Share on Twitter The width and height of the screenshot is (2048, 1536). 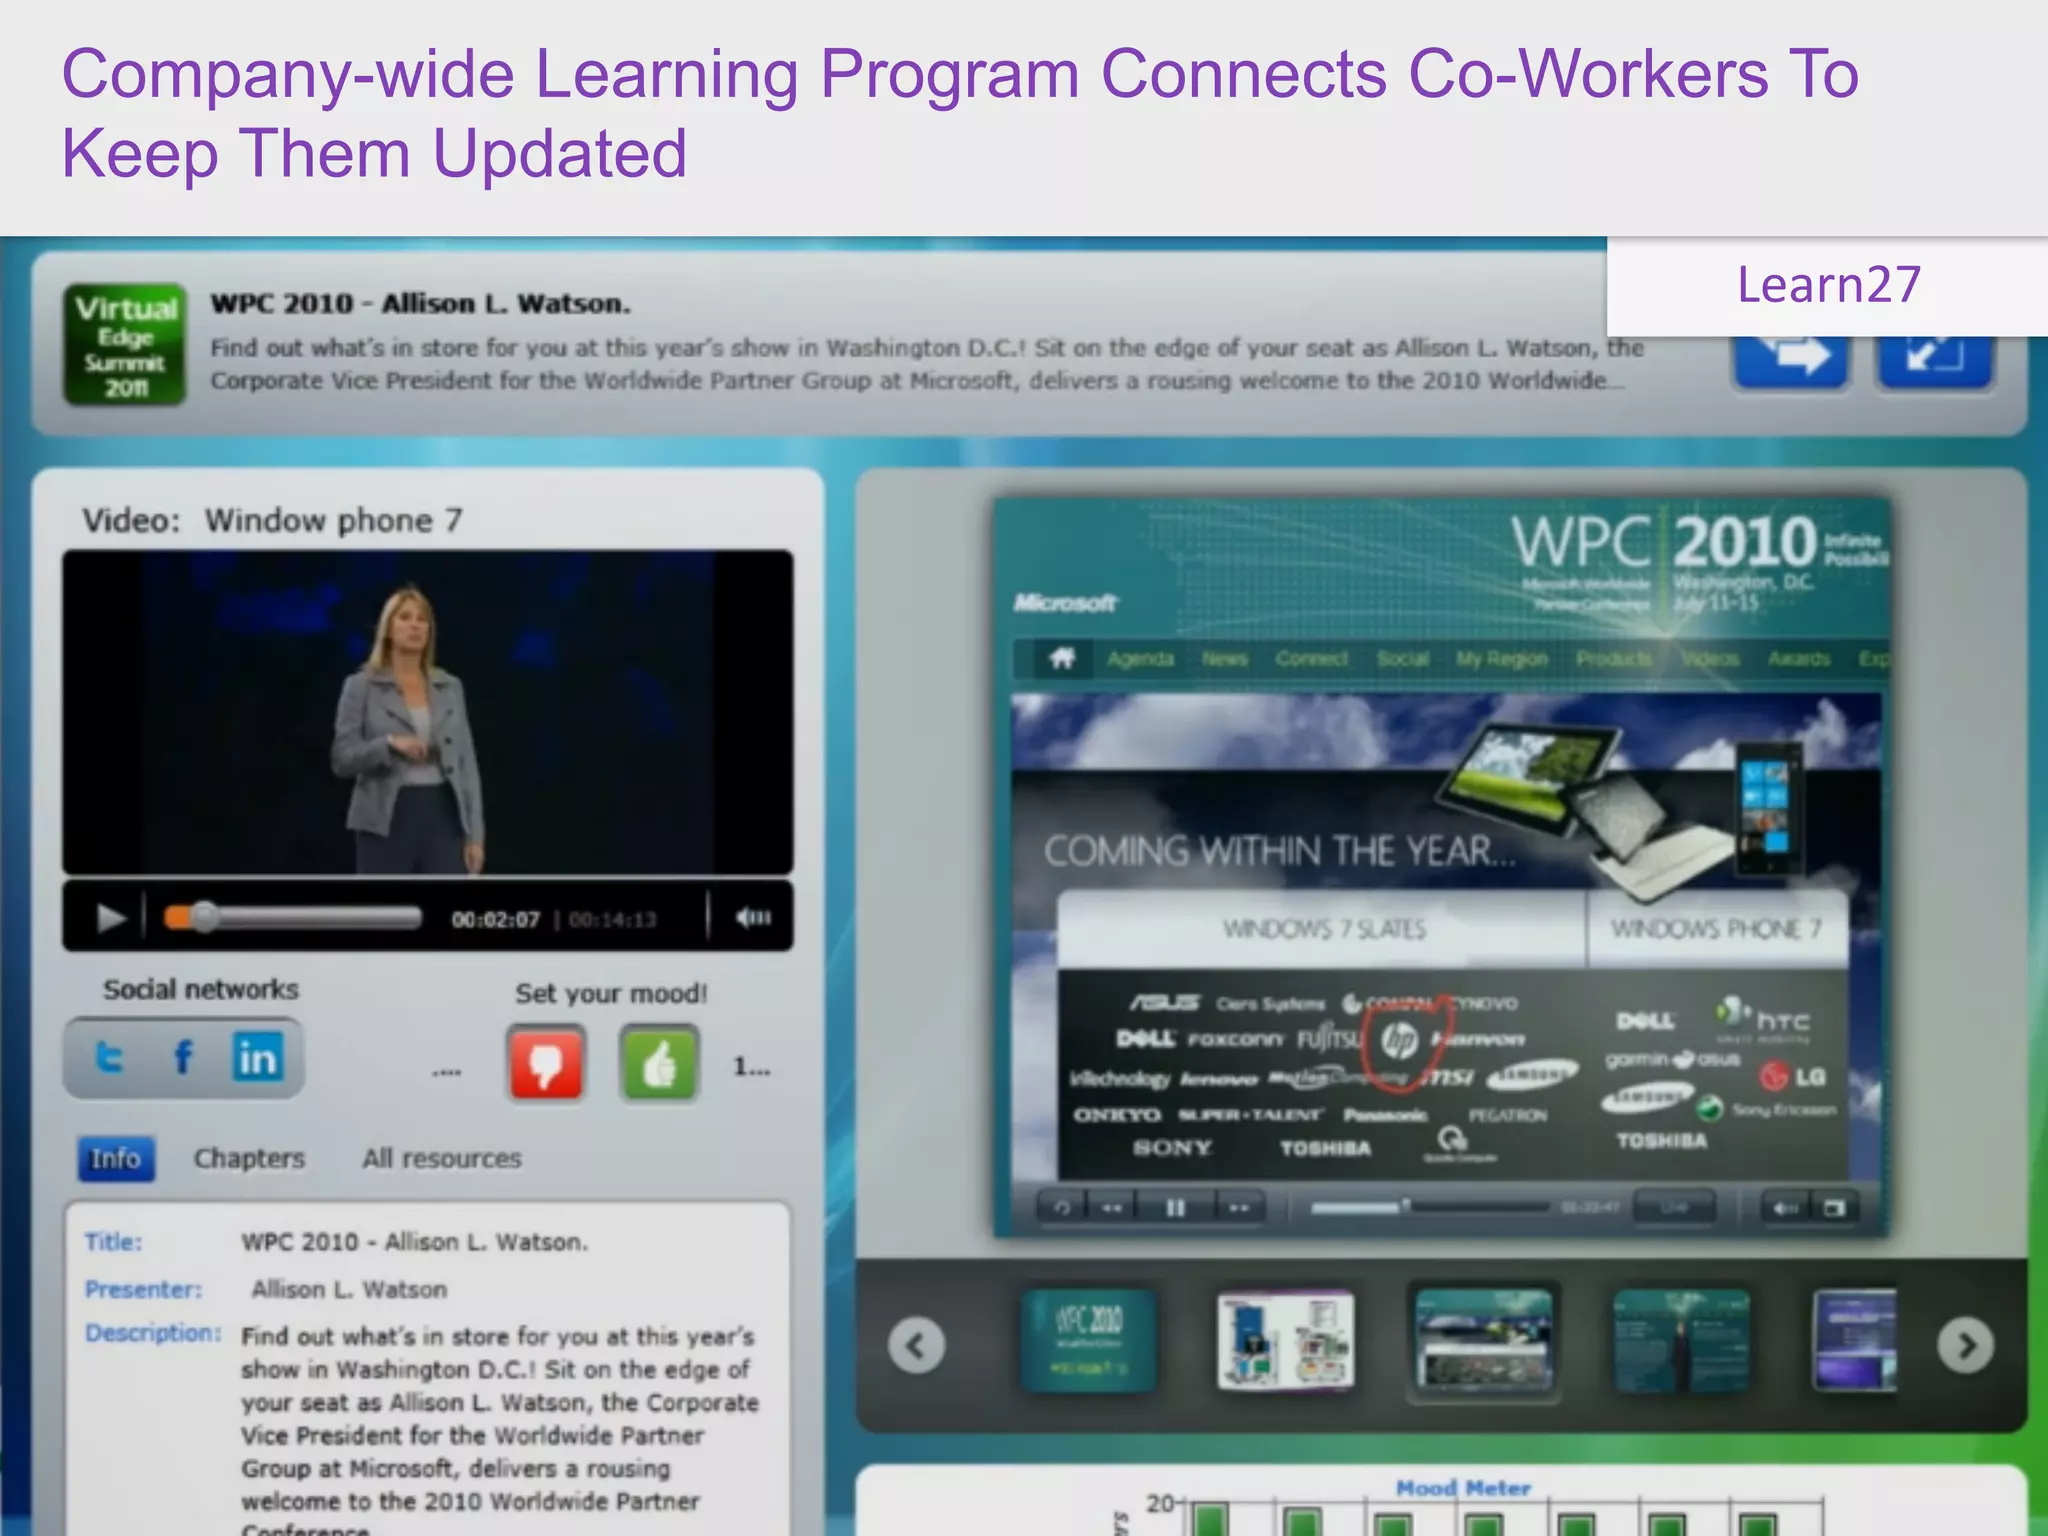(108, 1057)
